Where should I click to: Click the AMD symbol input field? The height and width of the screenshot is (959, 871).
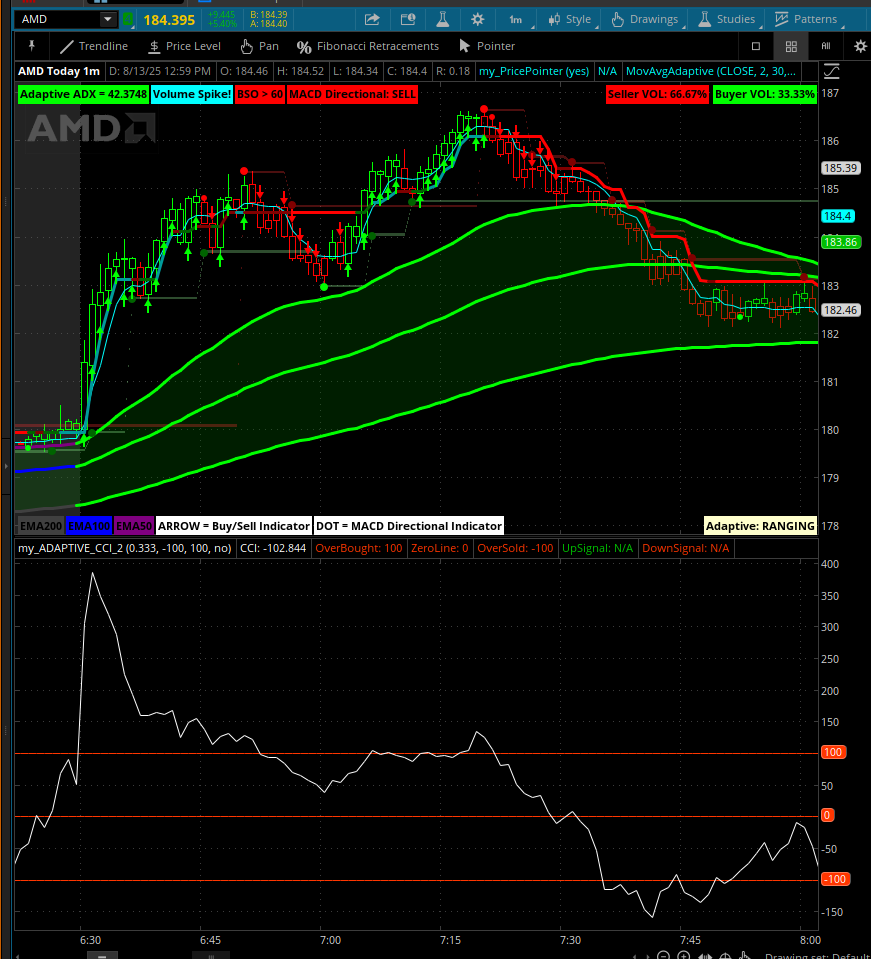pyautogui.click(x=58, y=19)
